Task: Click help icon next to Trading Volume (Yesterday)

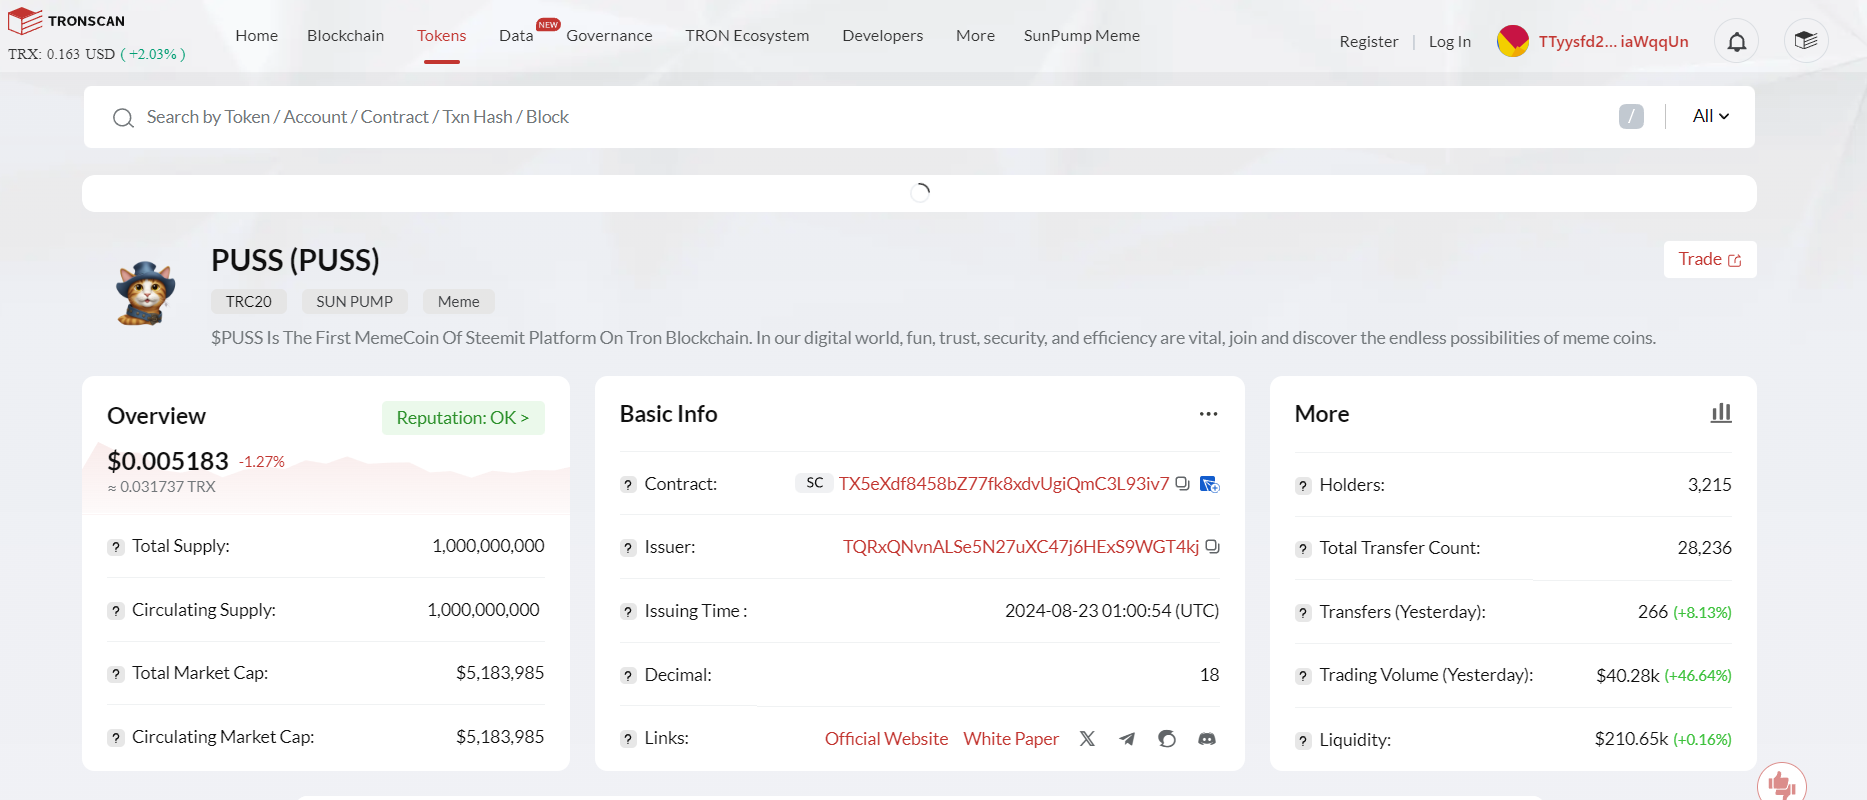Action: tap(1303, 676)
